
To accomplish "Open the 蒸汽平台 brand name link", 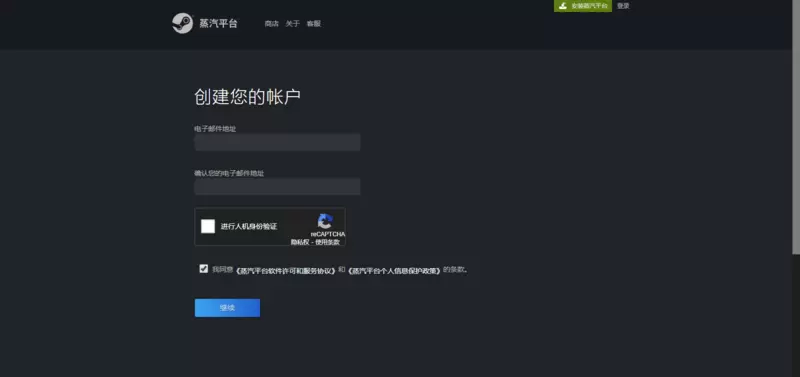I will point(218,23).
